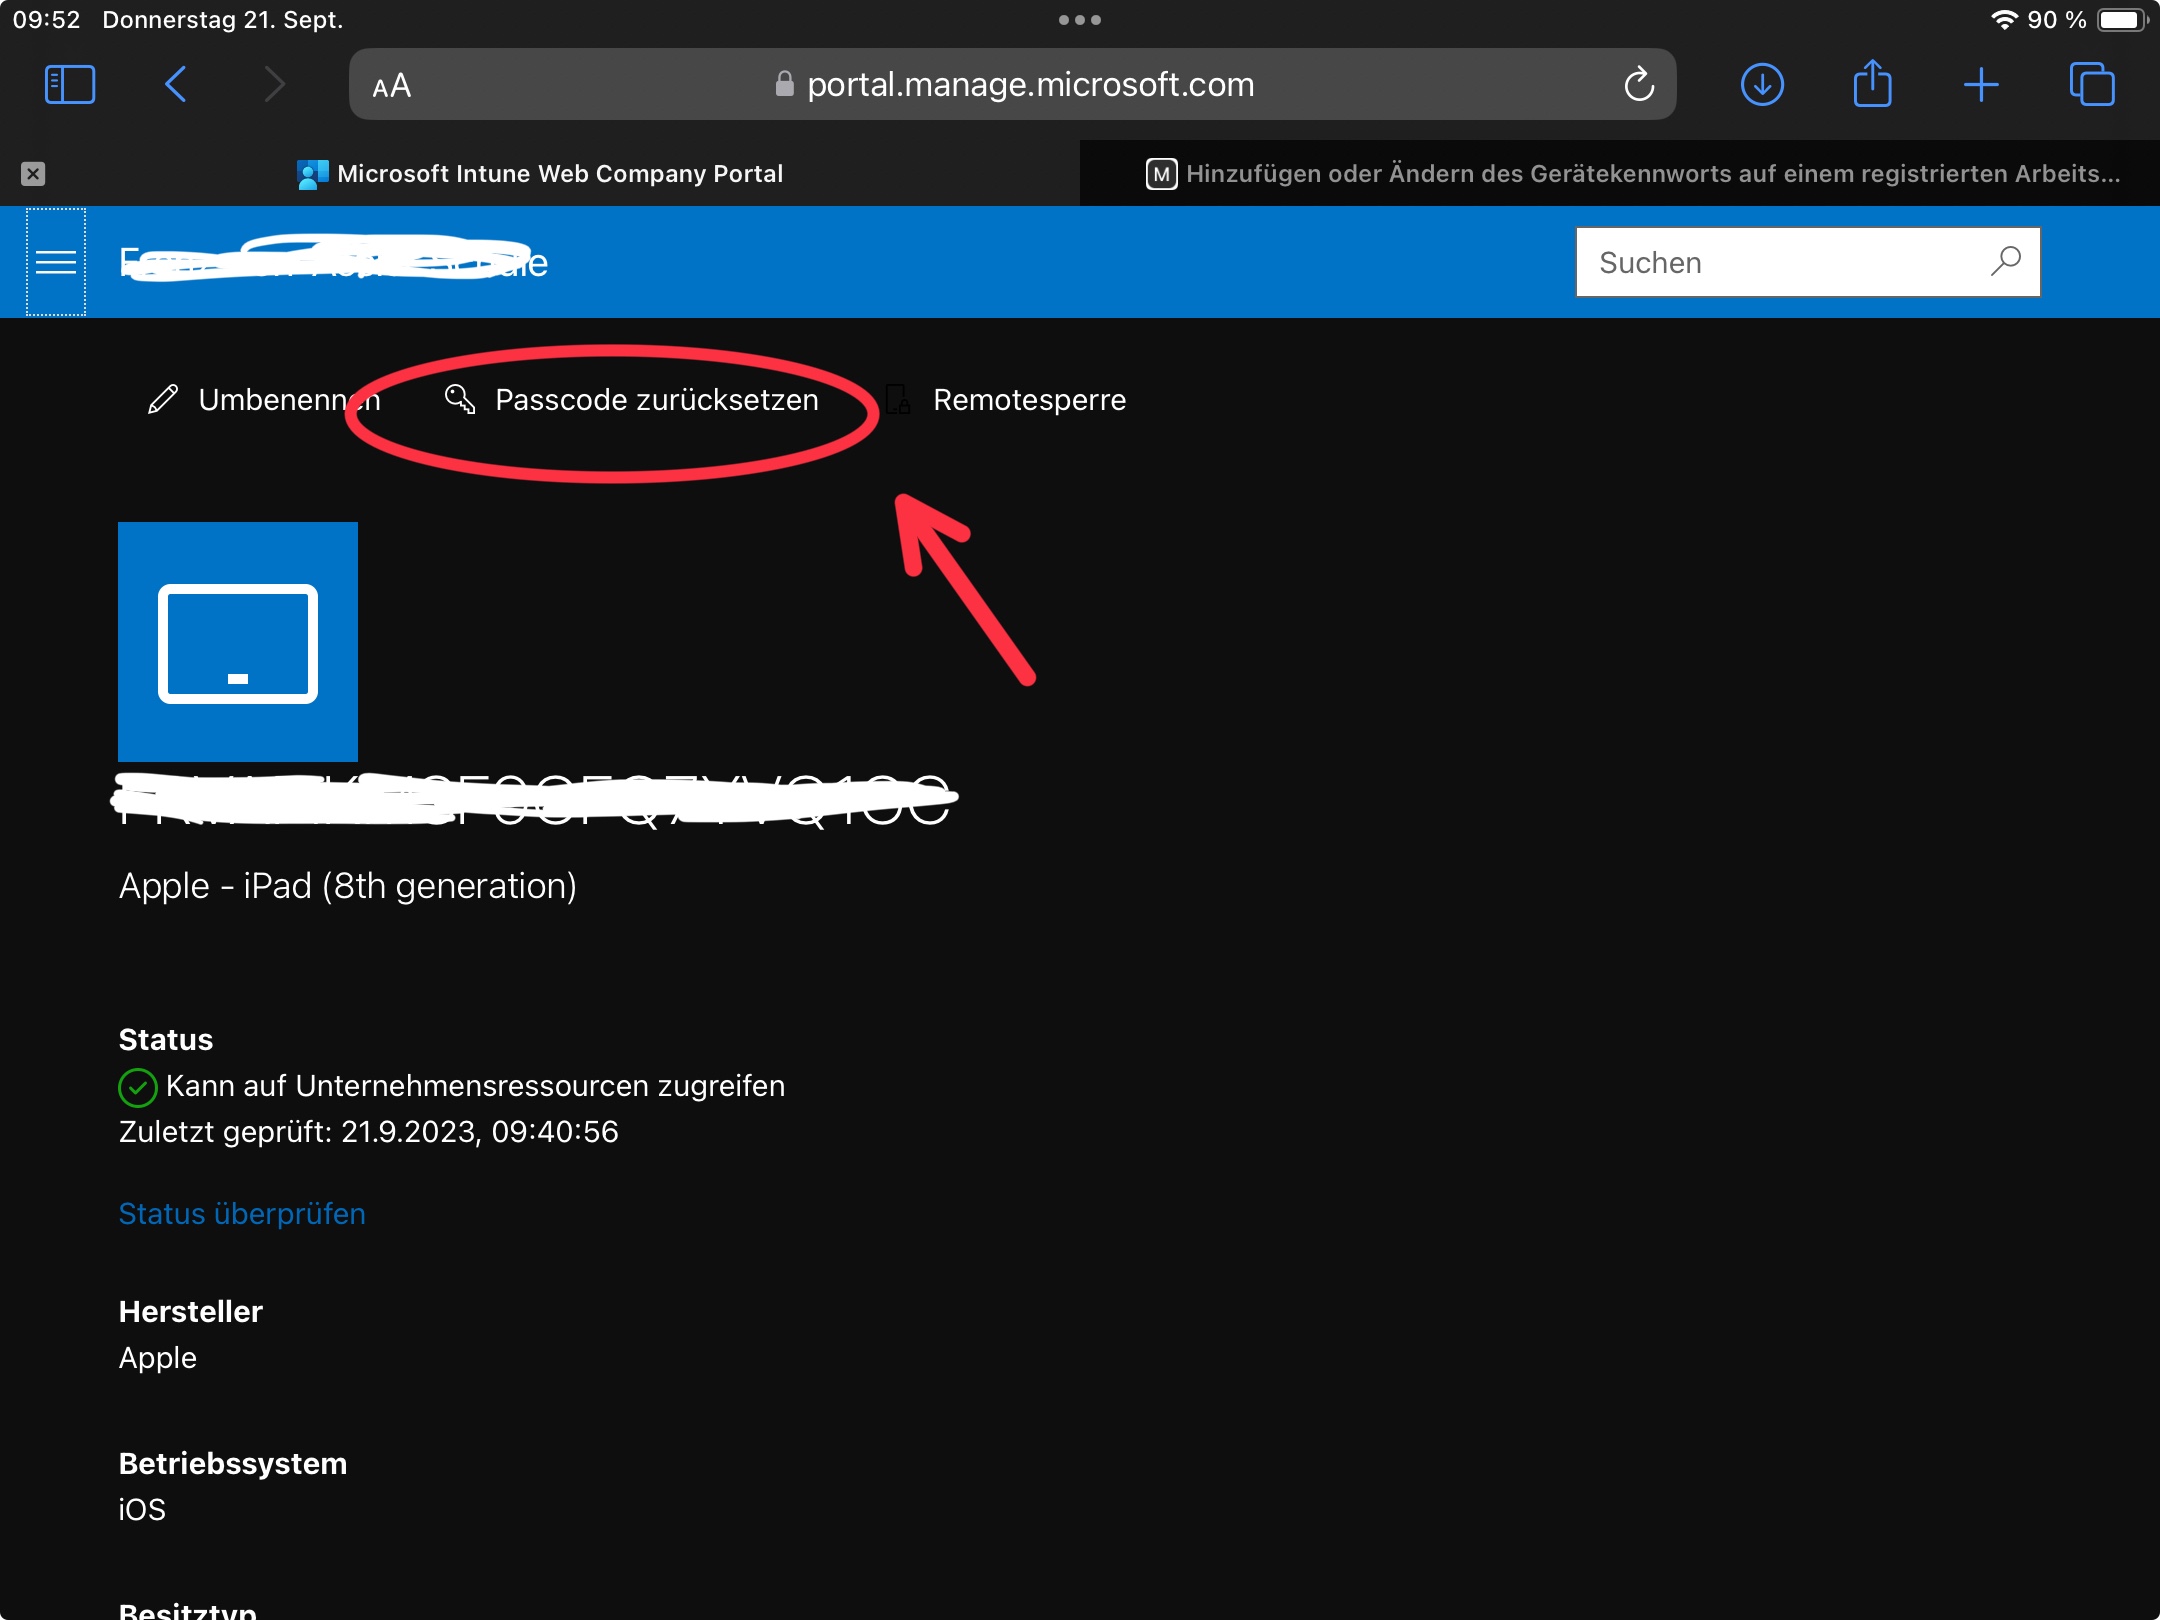This screenshot has width=2160, height=1620.
Task: Go back with the back arrow
Action: tap(175, 85)
